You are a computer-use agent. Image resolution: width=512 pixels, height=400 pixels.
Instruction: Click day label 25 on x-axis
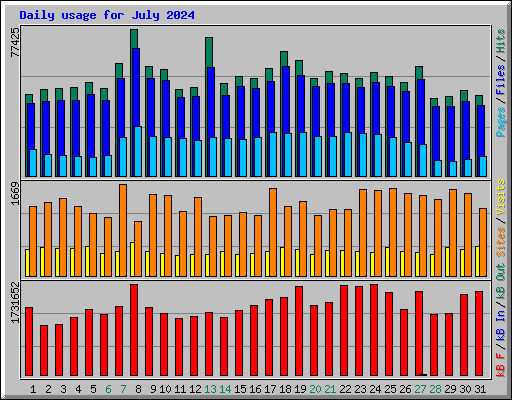coord(390,389)
